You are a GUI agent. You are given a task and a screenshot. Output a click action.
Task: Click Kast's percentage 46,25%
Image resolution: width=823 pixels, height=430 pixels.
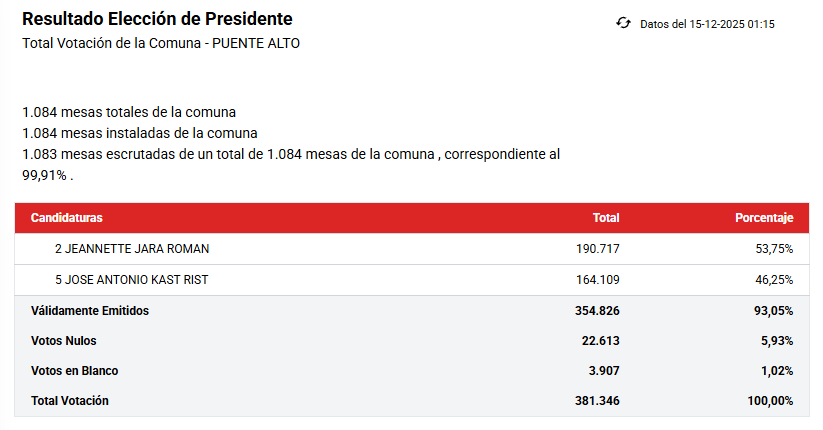point(774,280)
